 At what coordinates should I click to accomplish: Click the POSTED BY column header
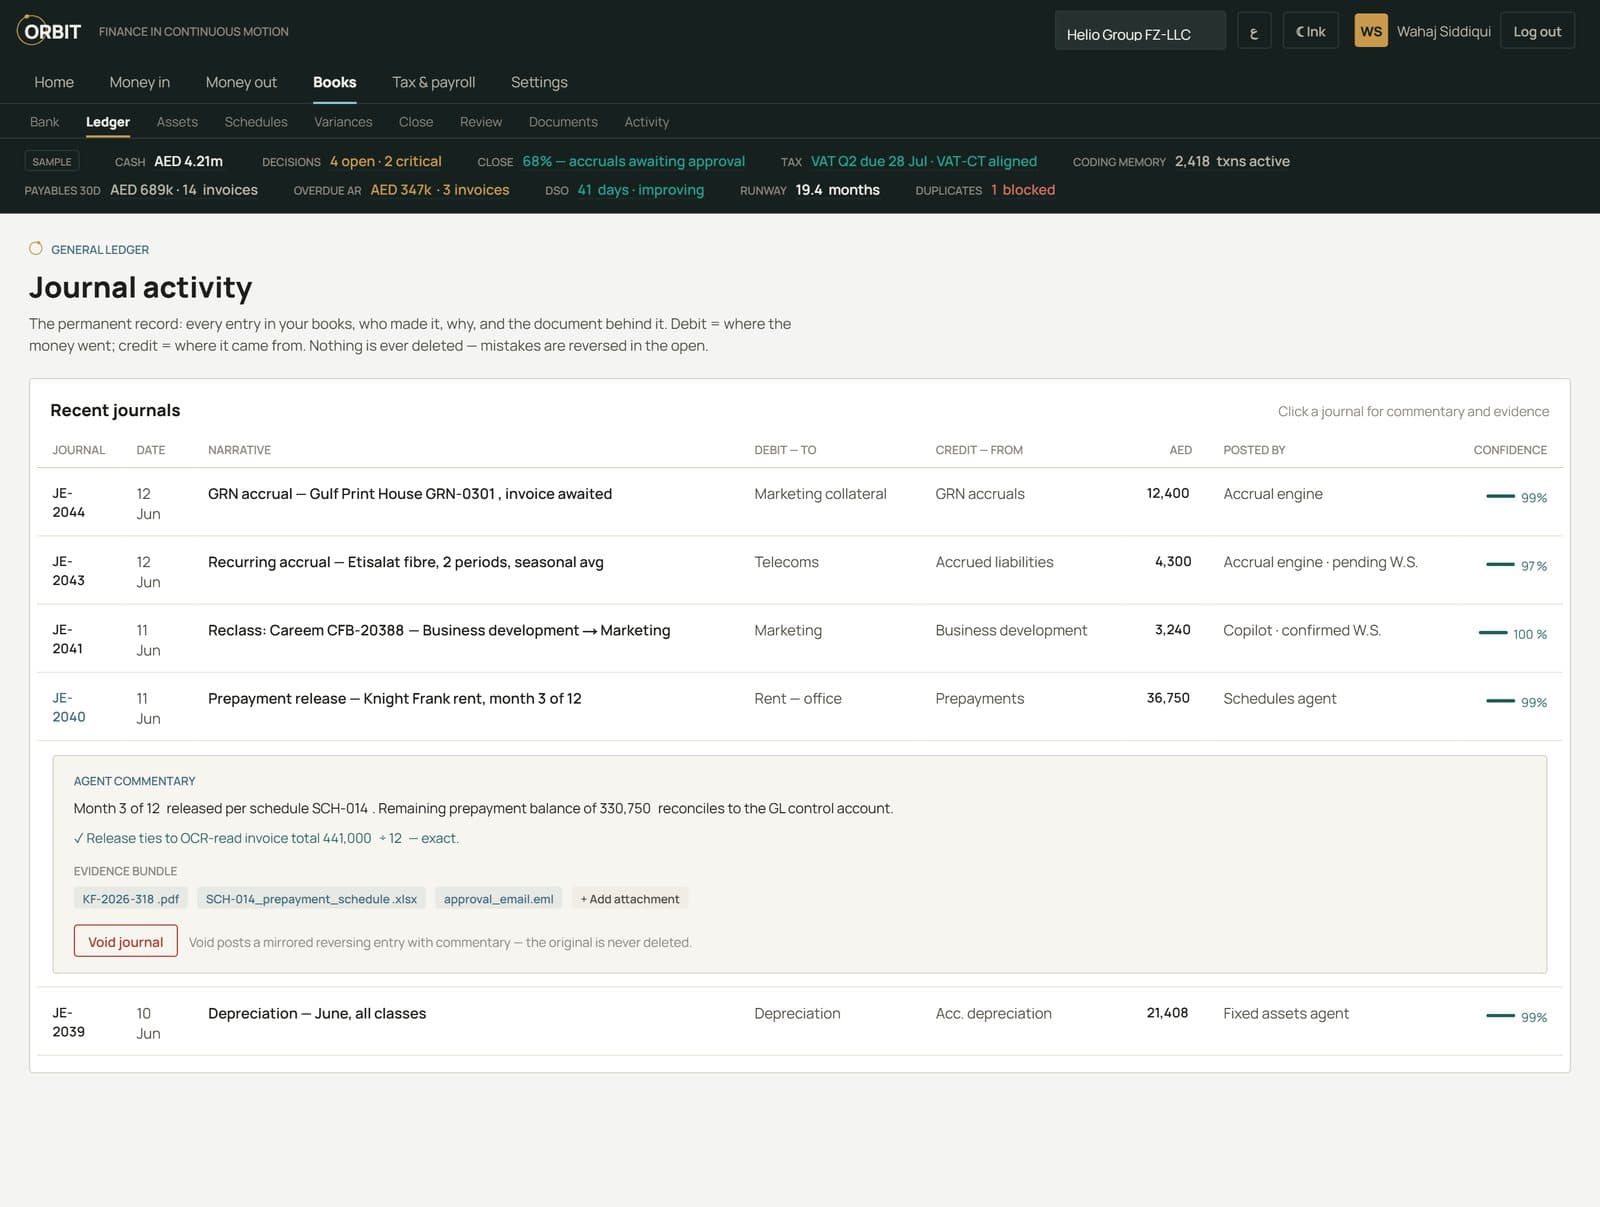[x=1254, y=450]
